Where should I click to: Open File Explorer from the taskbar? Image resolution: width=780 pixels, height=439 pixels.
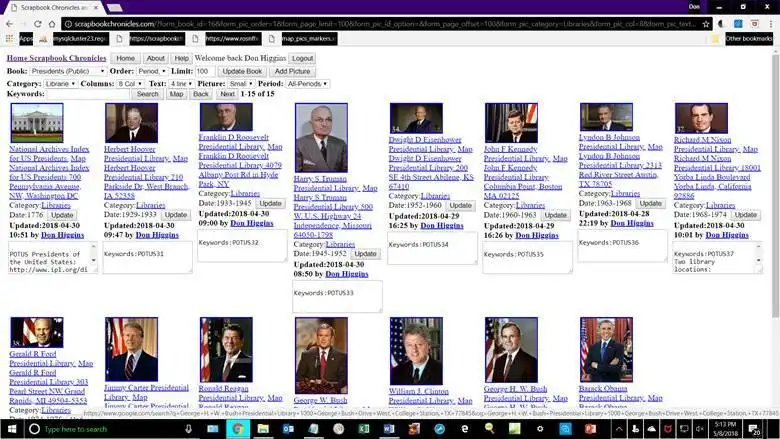263,429
